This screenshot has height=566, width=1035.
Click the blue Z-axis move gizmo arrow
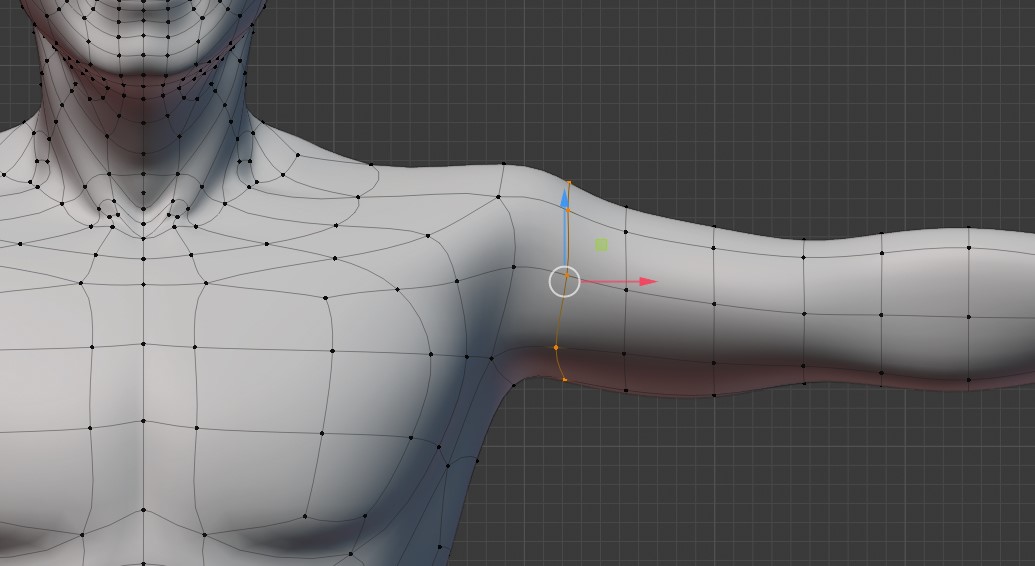565,228
